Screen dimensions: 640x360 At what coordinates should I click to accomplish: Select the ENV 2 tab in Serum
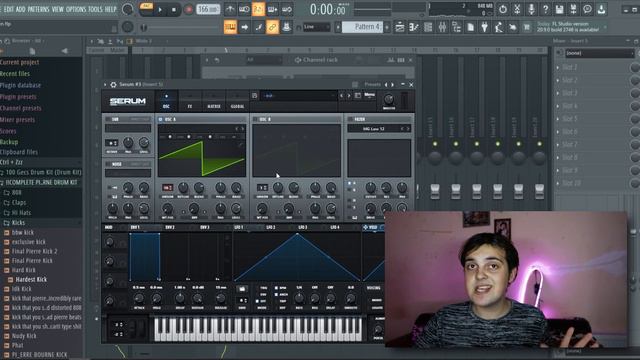[x=169, y=227]
